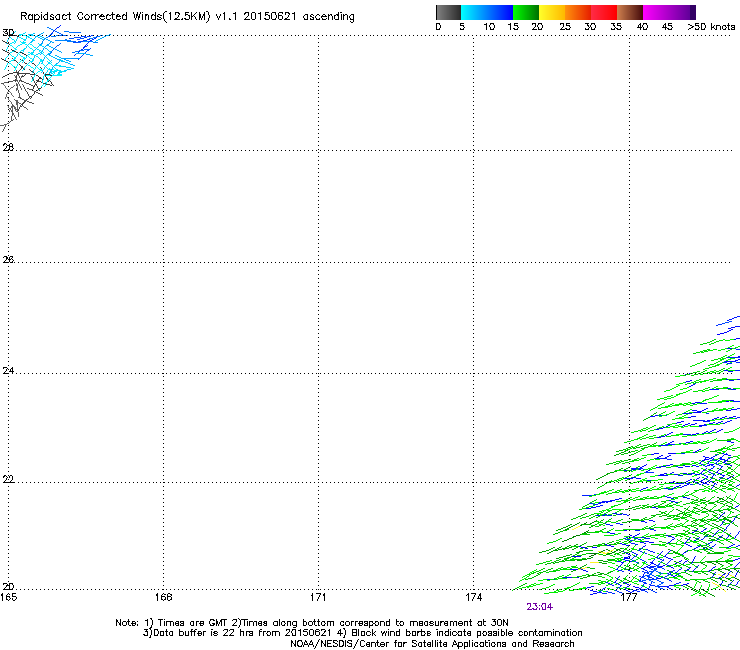Image resolution: width=740 pixels, height=650 pixels.
Task: Click the longitude label '168' on the bottom axis
Action: pyautogui.click(x=163, y=597)
